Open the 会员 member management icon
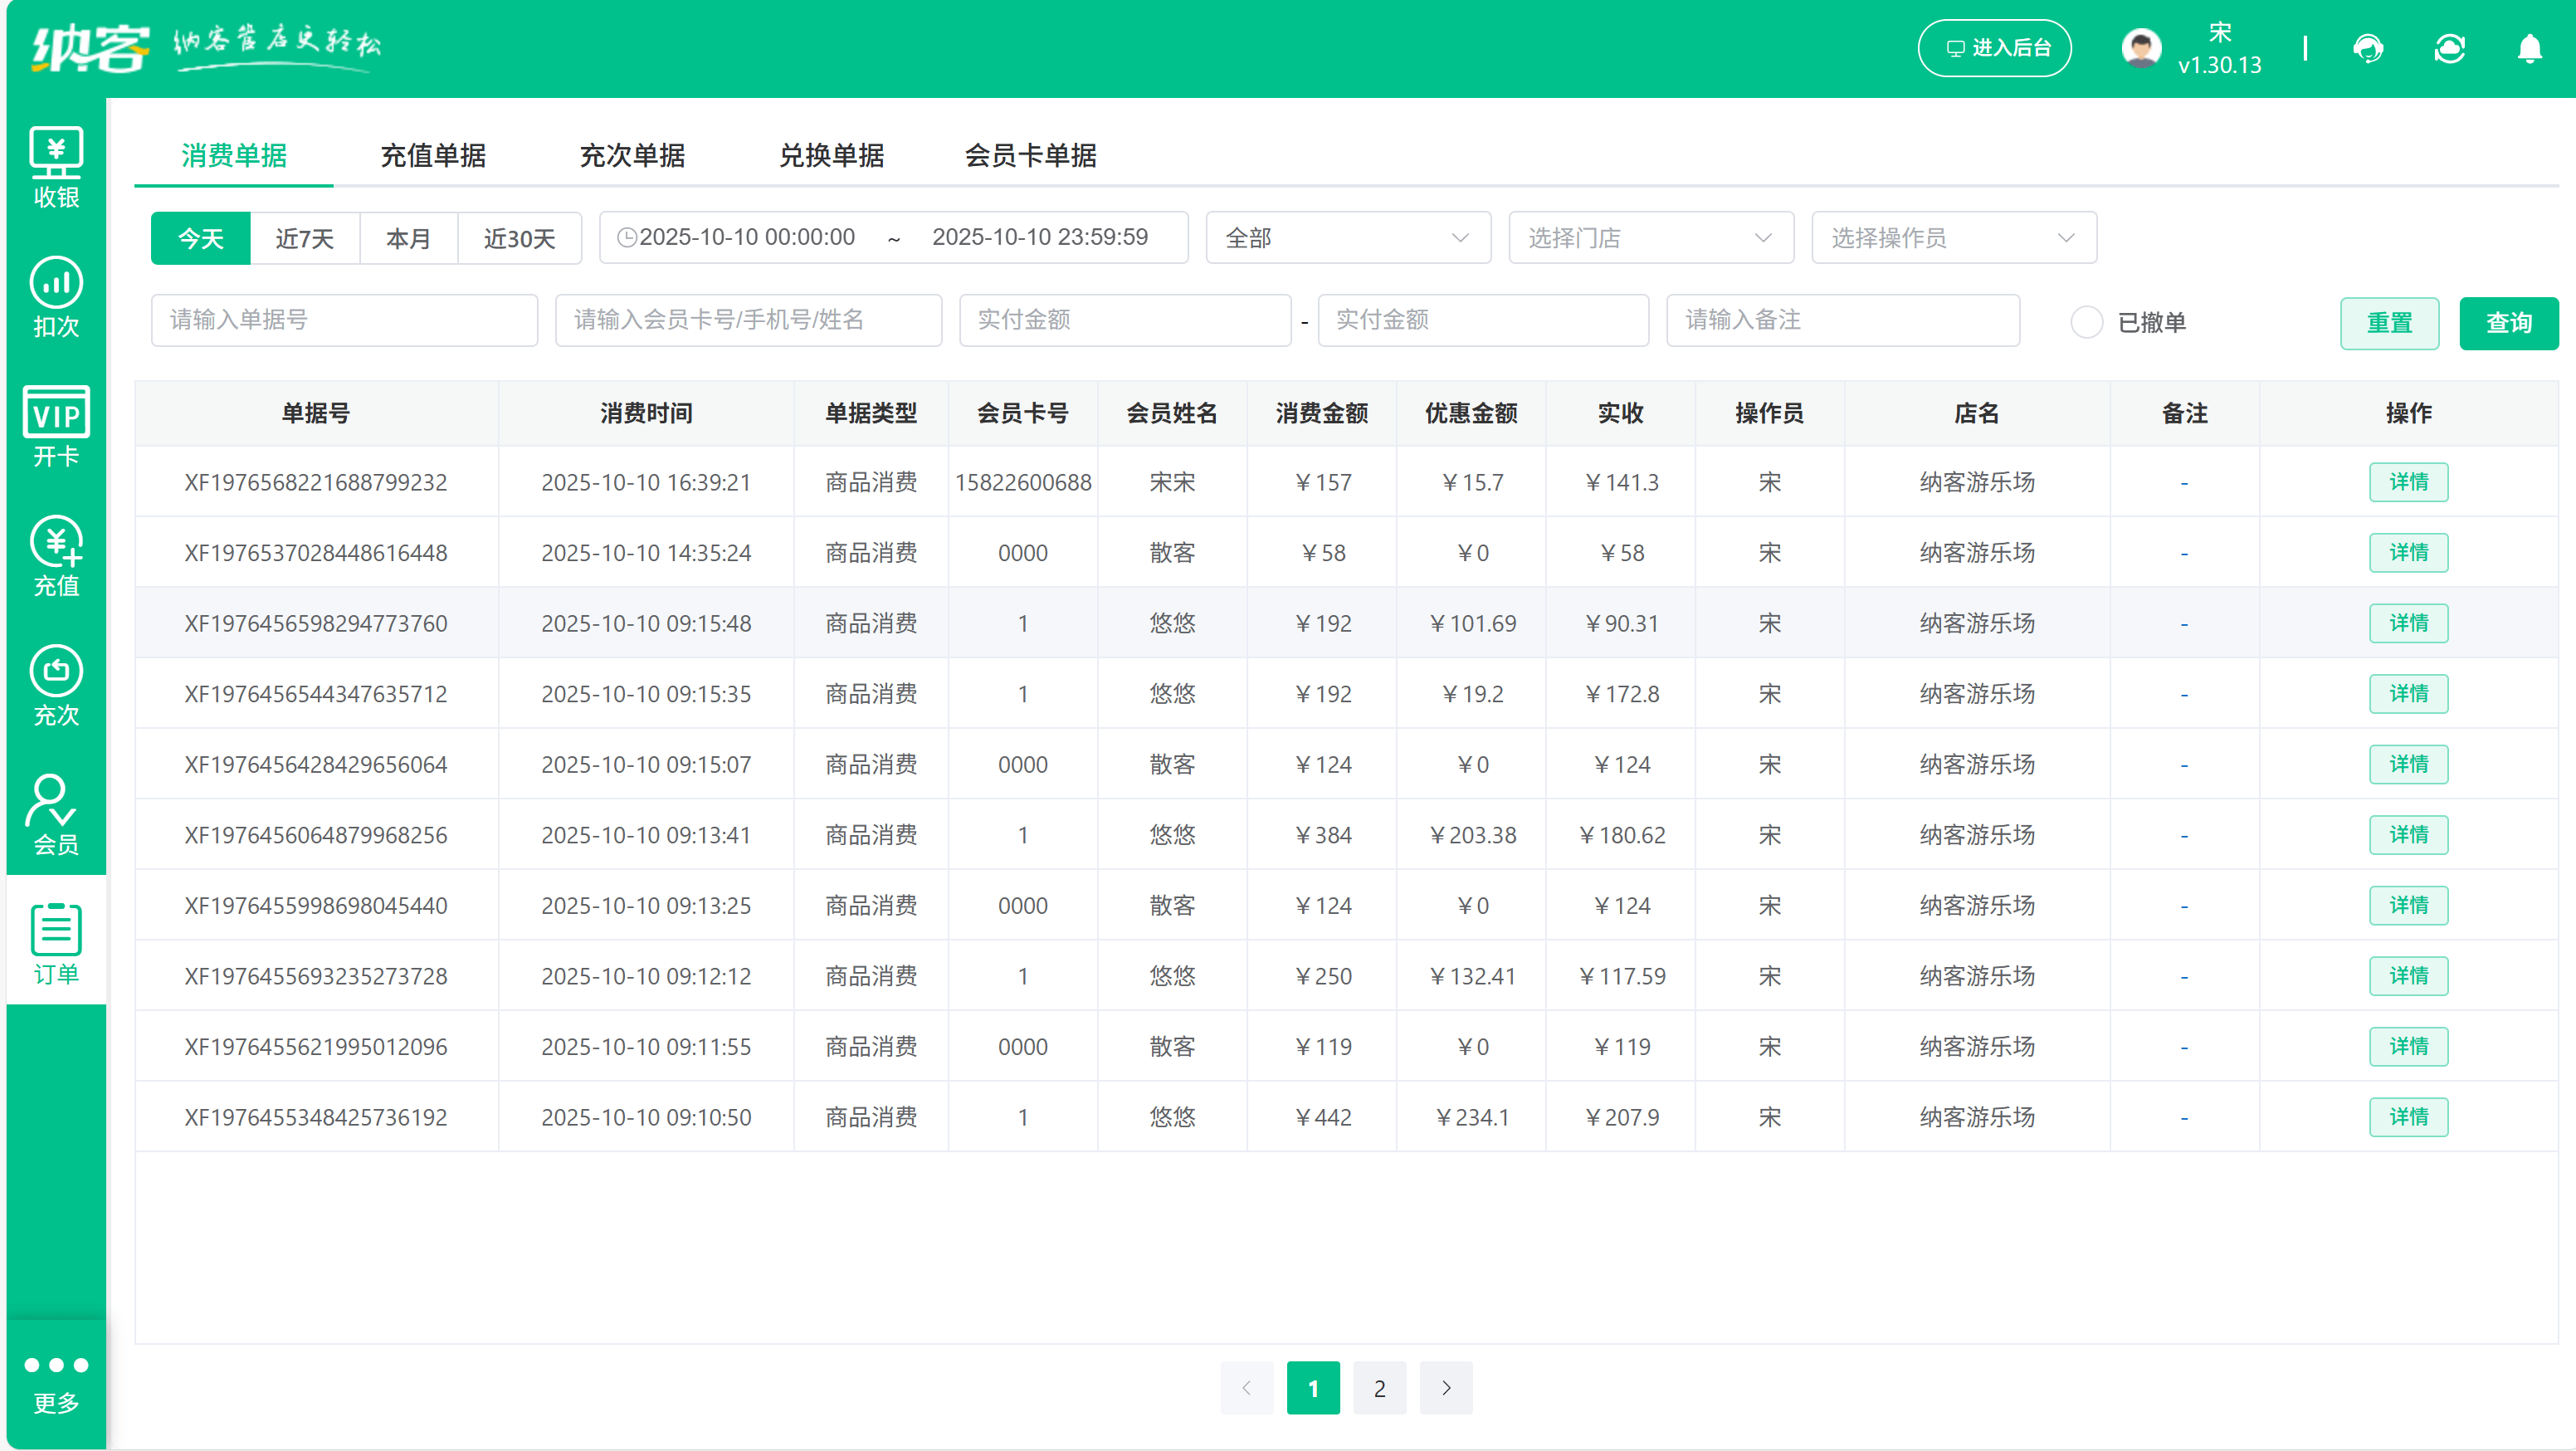Viewport: 2576px width, 1451px height. (x=55, y=813)
